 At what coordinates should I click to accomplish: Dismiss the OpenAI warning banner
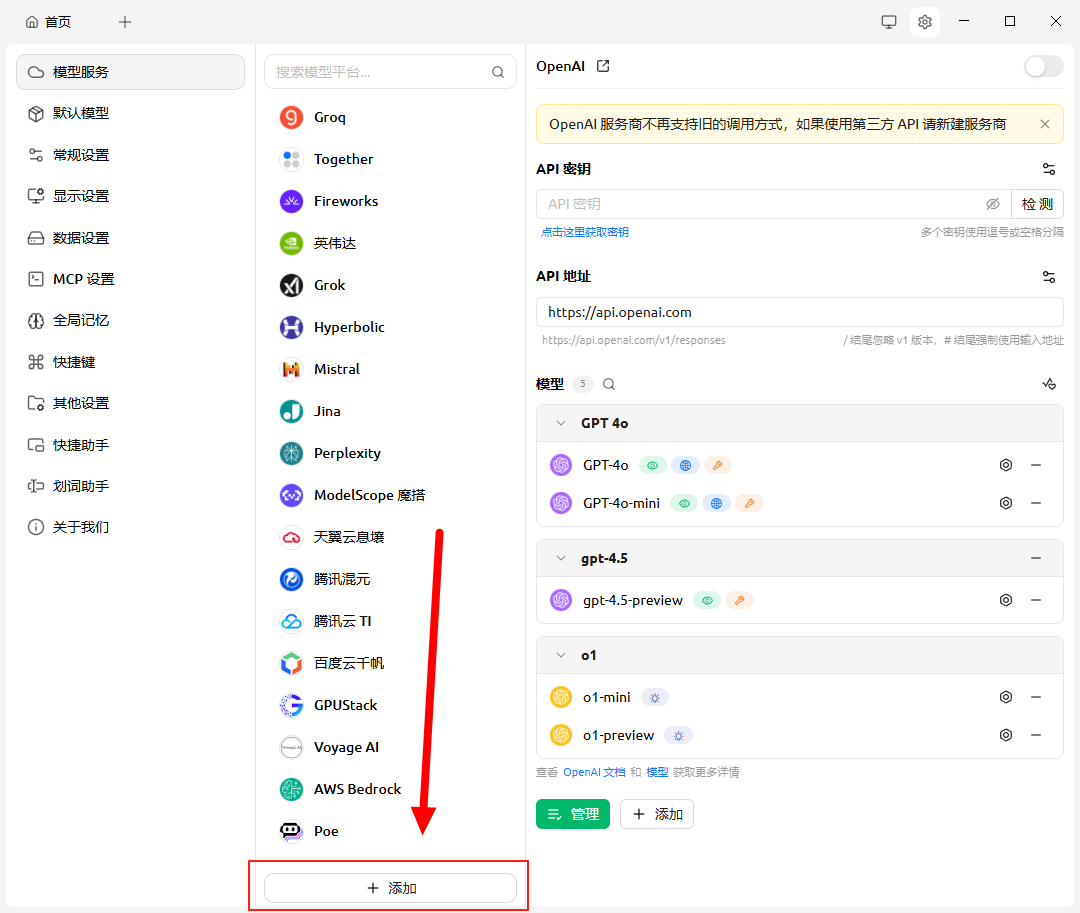1045,124
